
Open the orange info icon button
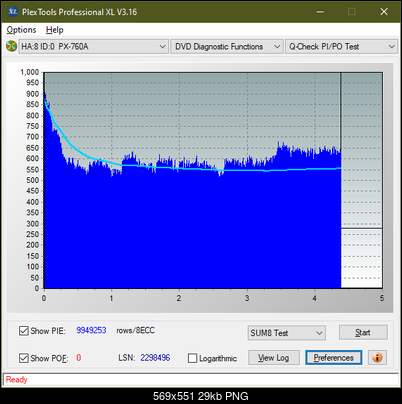click(377, 358)
